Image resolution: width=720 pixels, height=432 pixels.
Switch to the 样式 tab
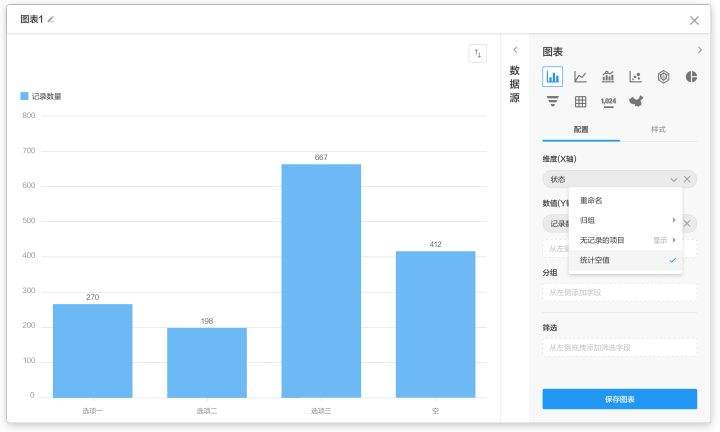click(658, 130)
